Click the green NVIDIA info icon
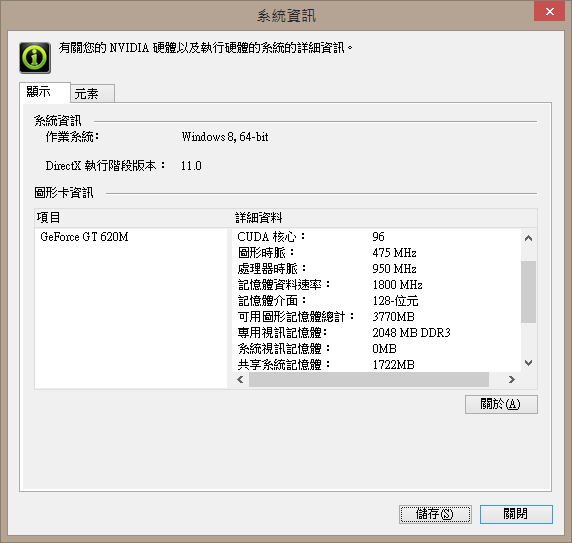572x543 pixels. 35,58
